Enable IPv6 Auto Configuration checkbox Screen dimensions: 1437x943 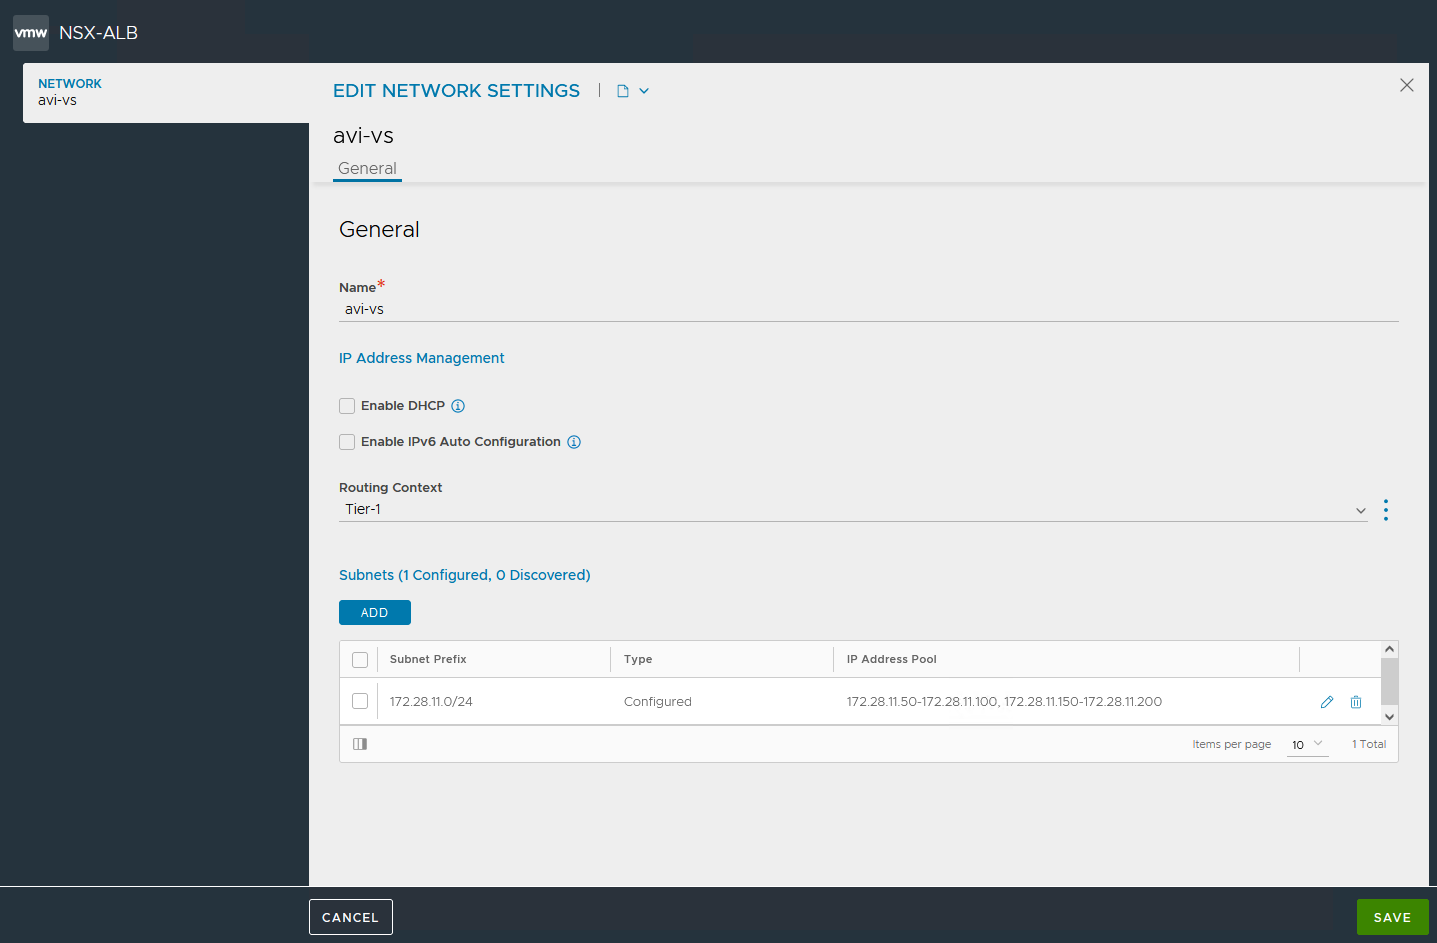pos(347,442)
